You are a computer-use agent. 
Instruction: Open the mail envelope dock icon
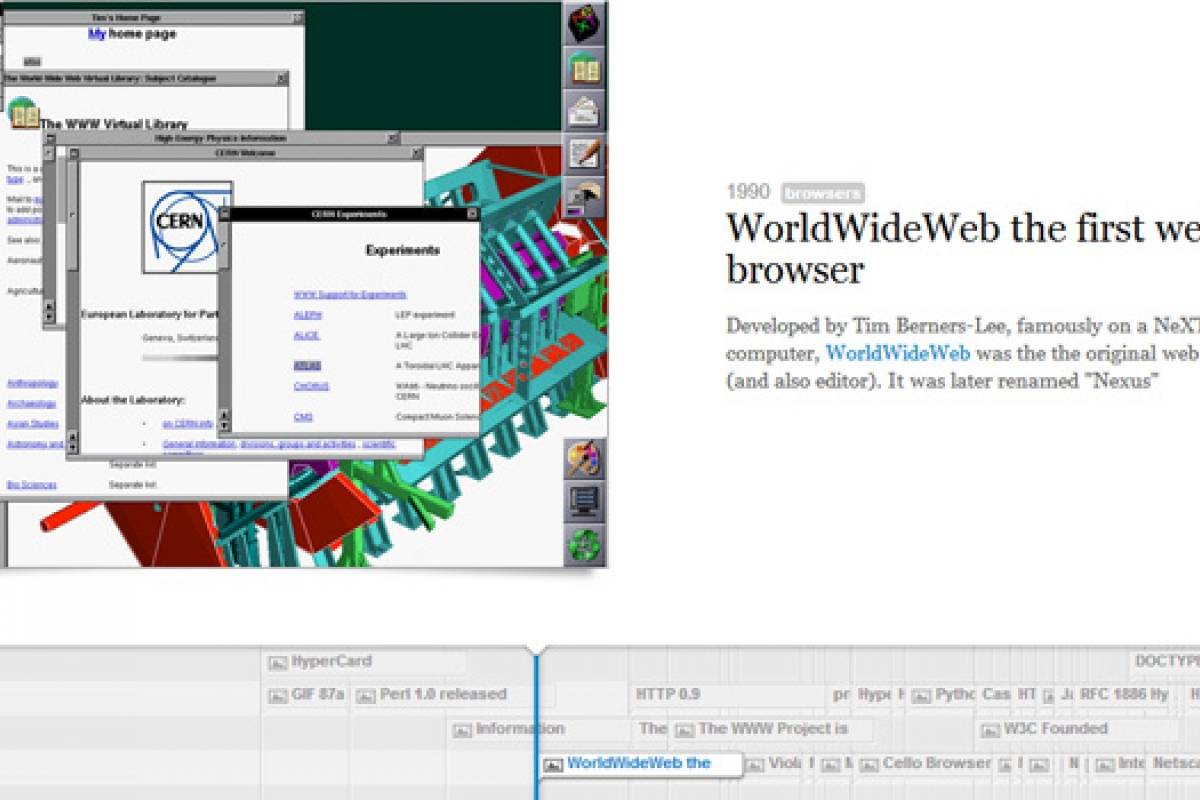pyautogui.click(x=584, y=111)
